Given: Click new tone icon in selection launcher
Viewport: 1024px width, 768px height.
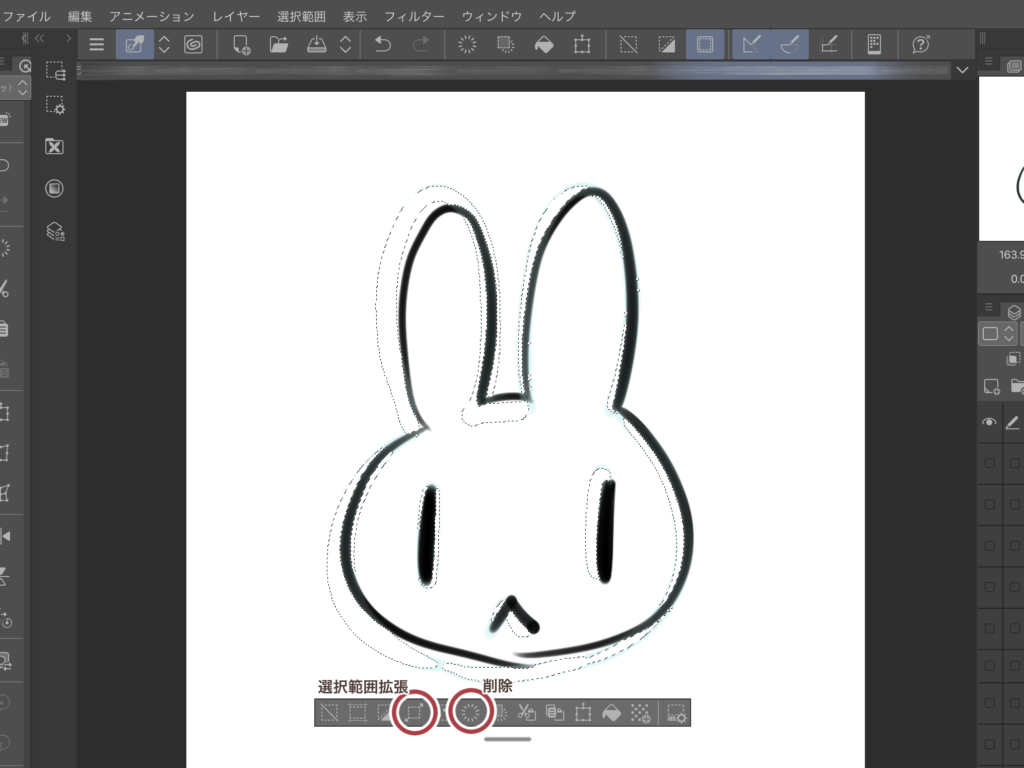Looking at the screenshot, I should (640, 712).
